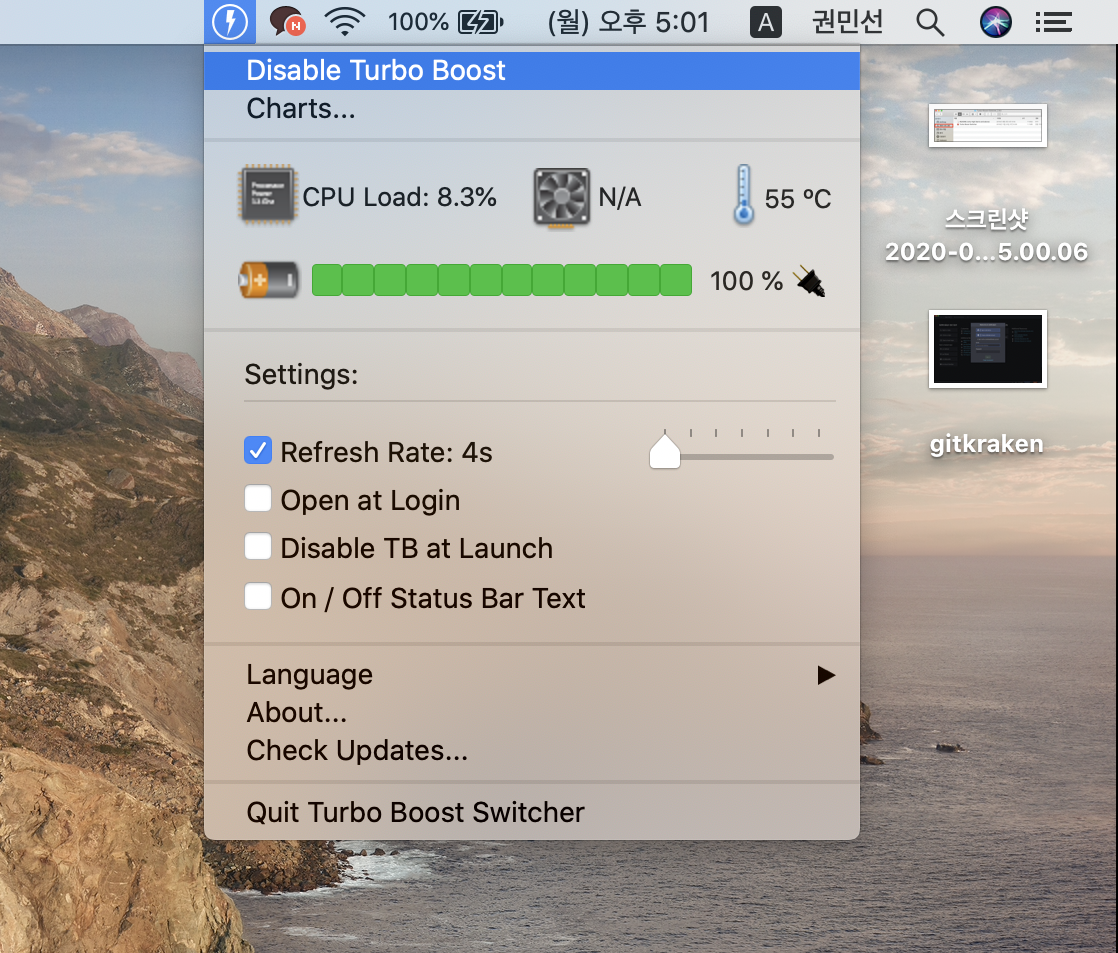Uncheck the Refresh Rate checkbox
This screenshot has height=953, width=1118.
pyautogui.click(x=258, y=450)
